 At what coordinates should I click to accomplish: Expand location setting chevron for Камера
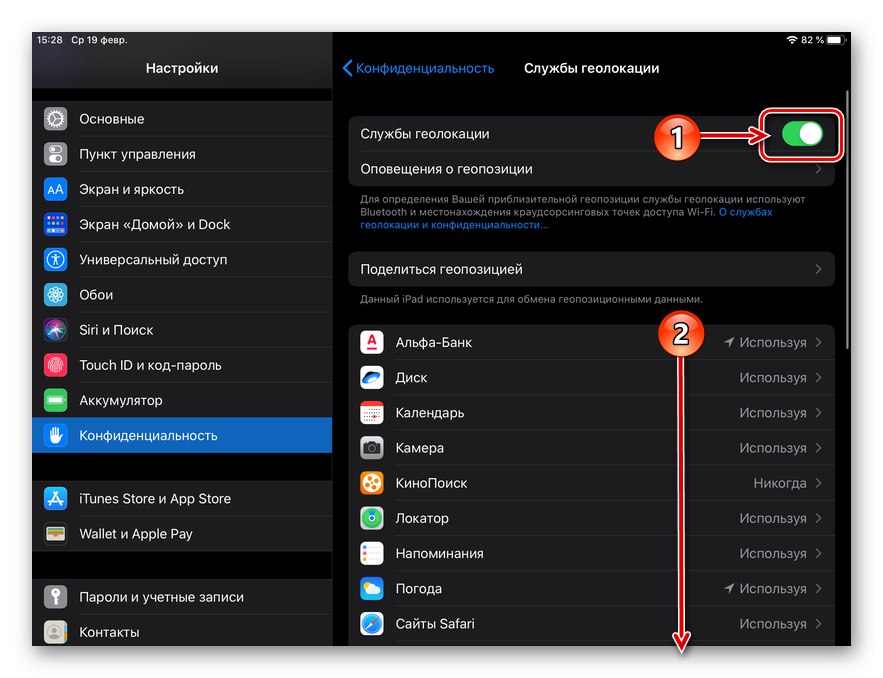818,448
